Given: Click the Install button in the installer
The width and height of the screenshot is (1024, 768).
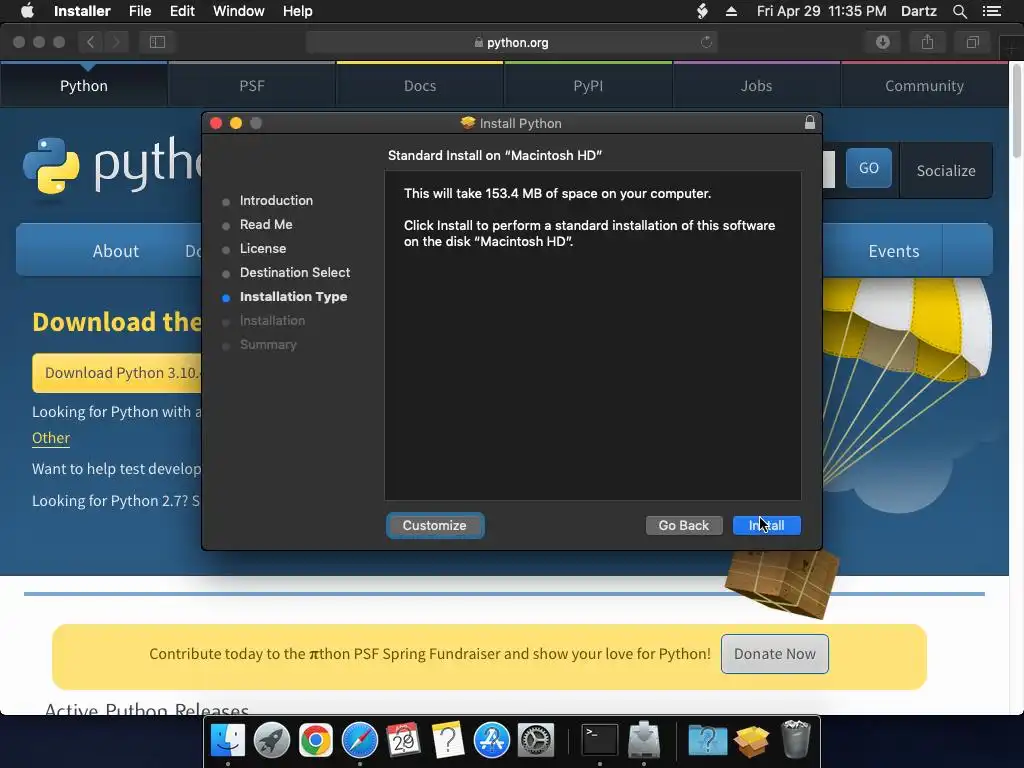Looking at the screenshot, I should click(x=767, y=525).
